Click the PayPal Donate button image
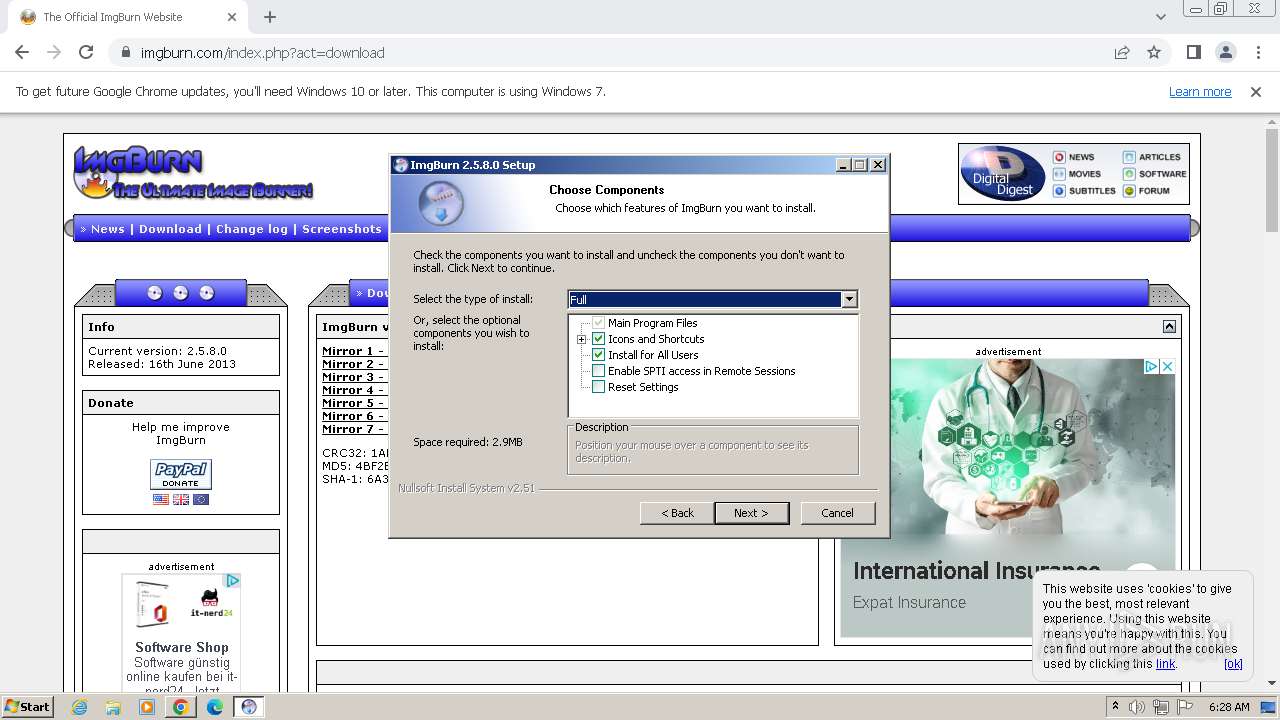 pyautogui.click(x=181, y=474)
